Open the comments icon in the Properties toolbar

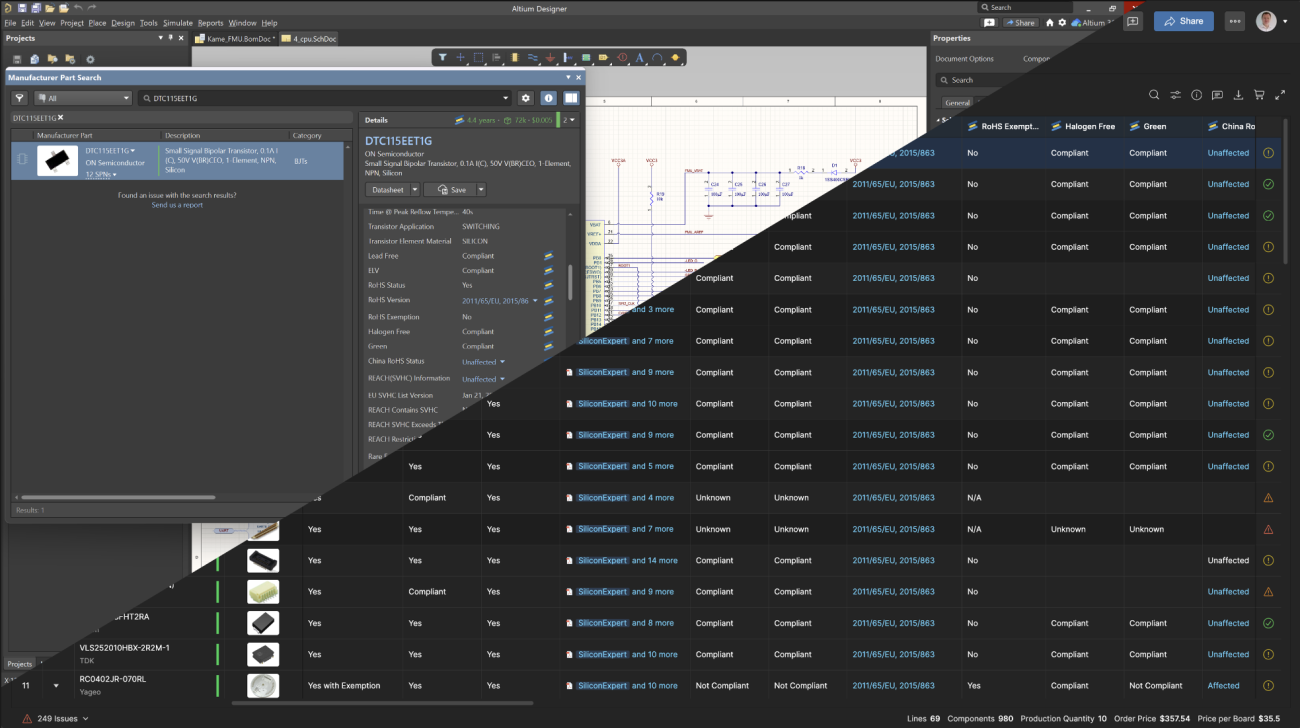(1217, 94)
